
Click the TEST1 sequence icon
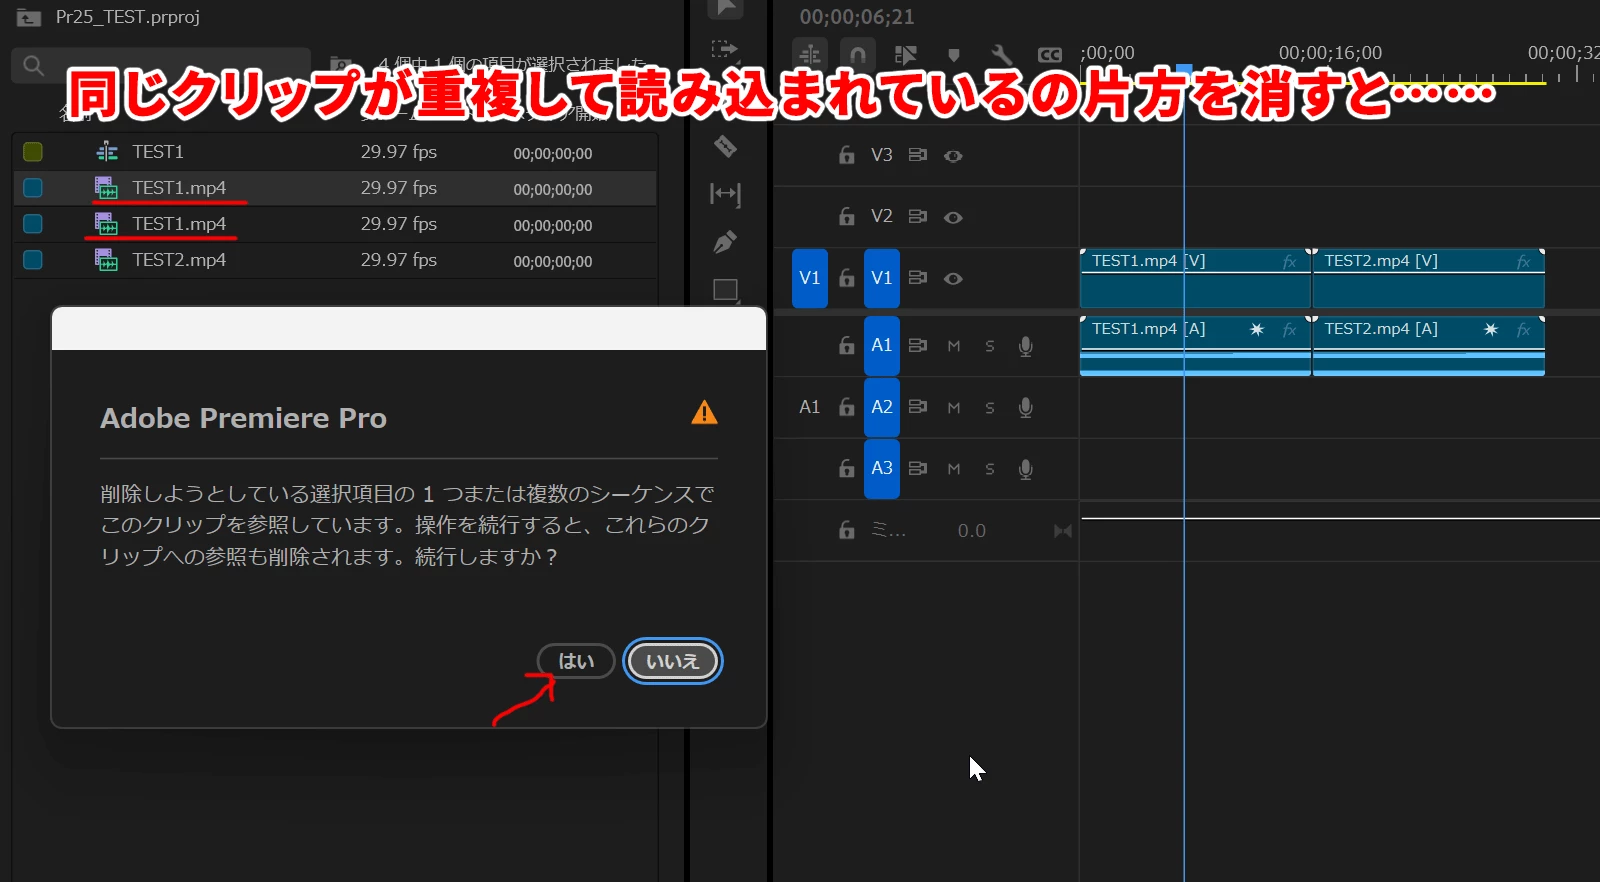pyautogui.click(x=107, y=152)
